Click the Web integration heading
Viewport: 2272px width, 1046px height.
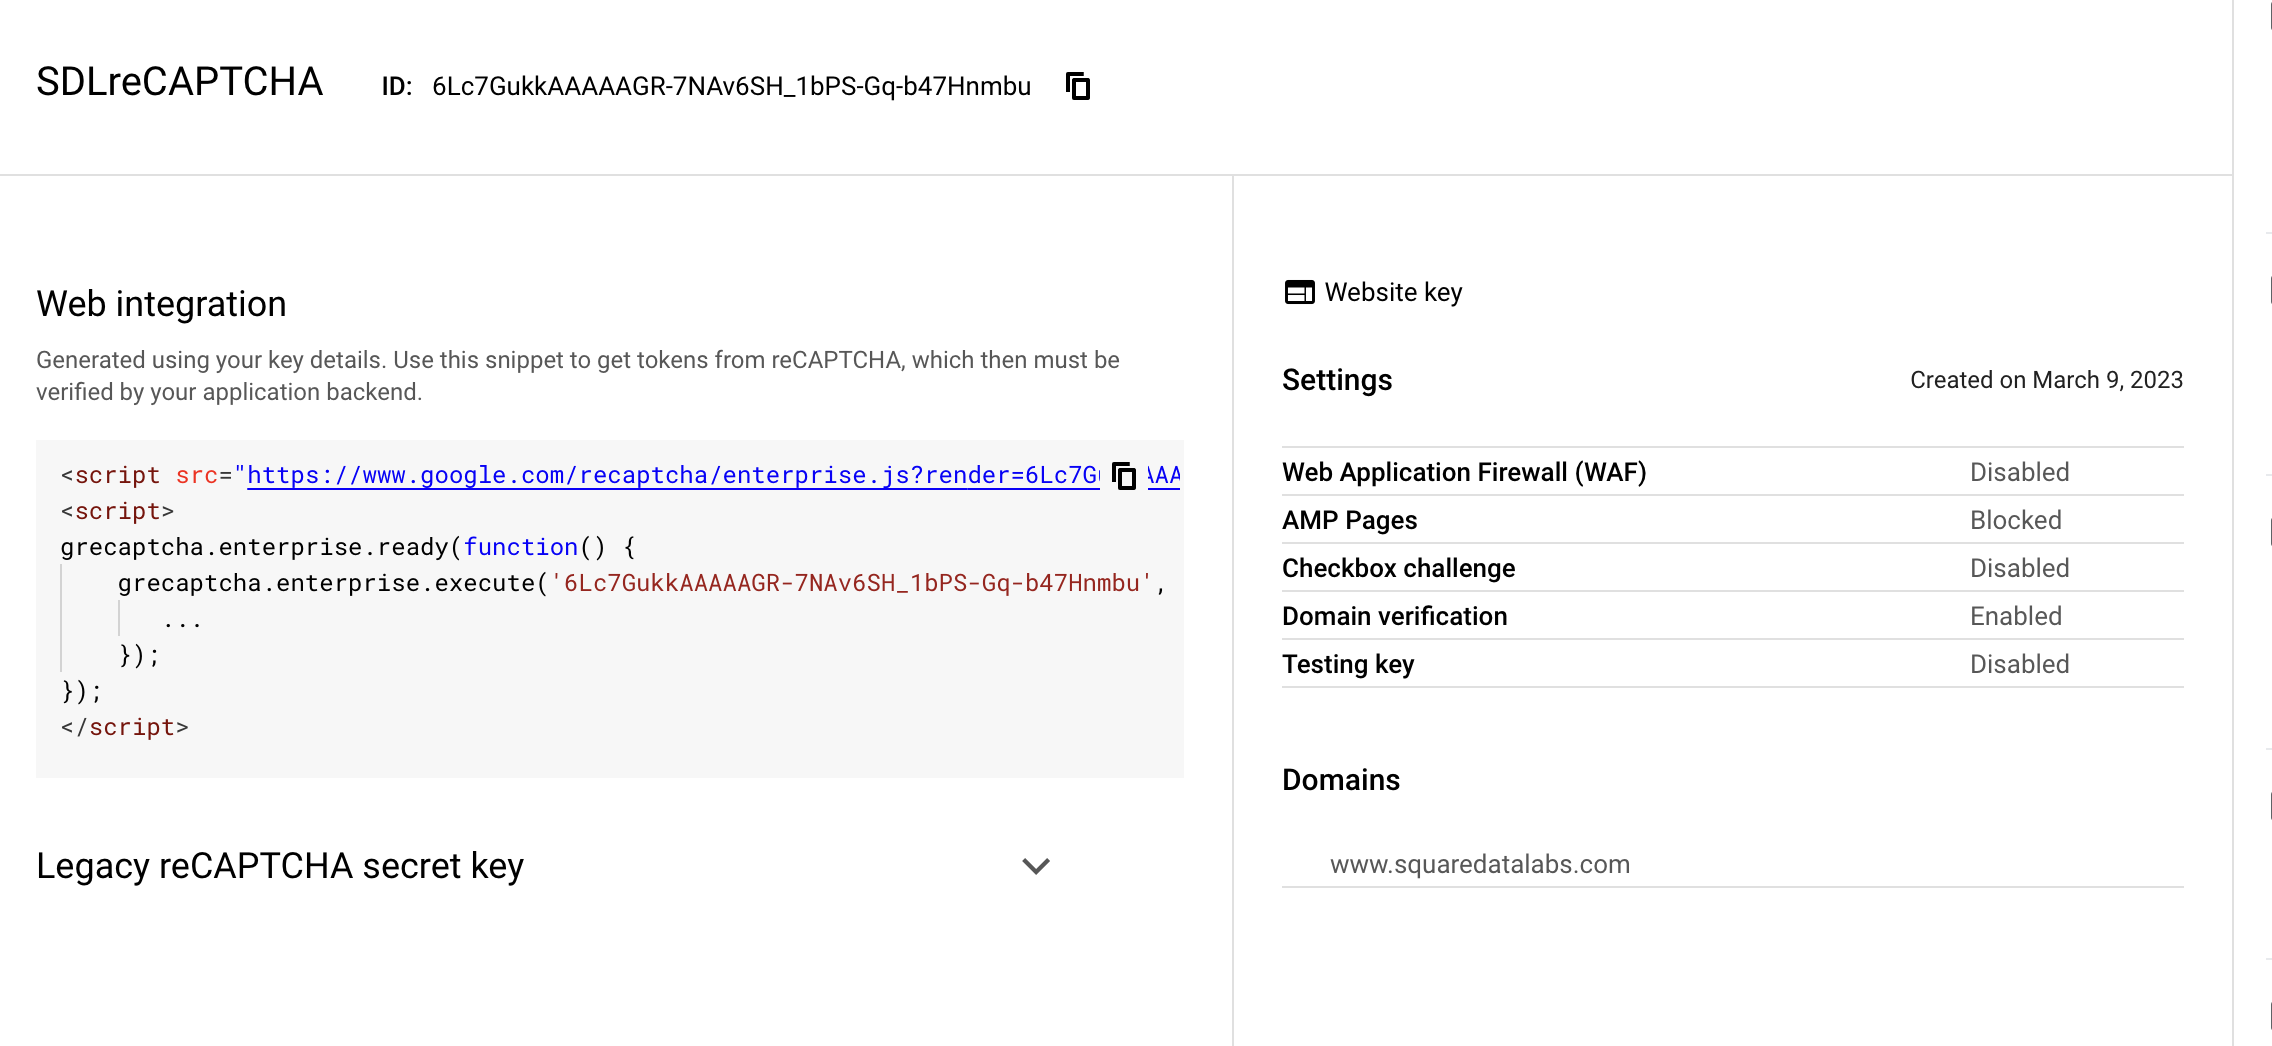click(x=161, y=304)
